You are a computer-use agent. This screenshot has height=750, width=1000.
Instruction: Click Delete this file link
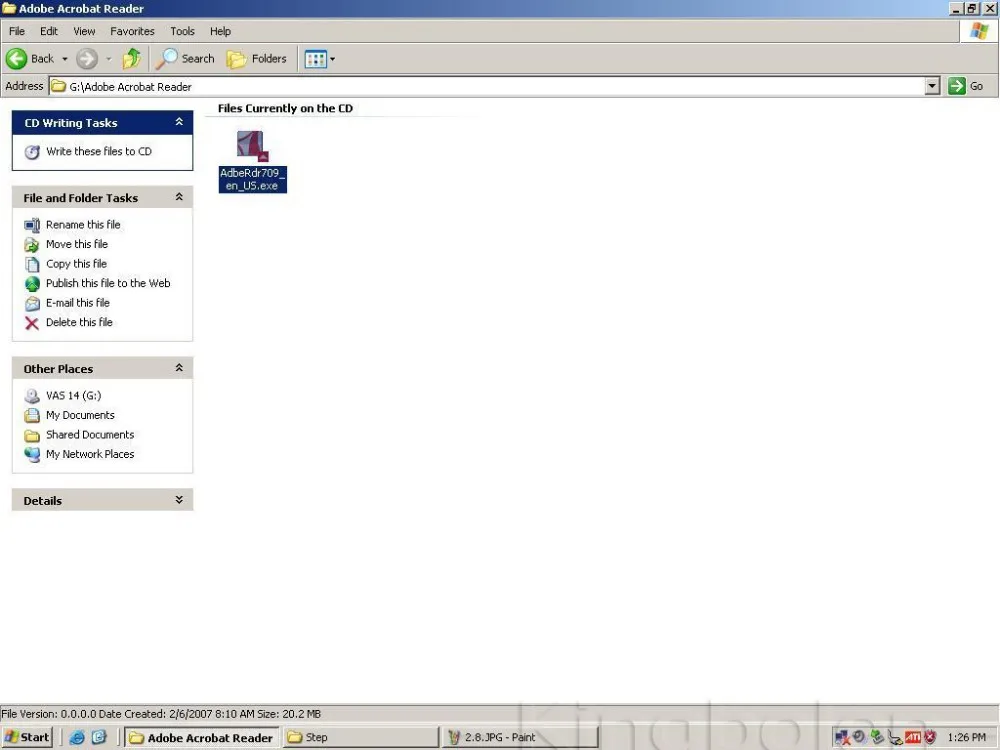click(x=79, y=323)
